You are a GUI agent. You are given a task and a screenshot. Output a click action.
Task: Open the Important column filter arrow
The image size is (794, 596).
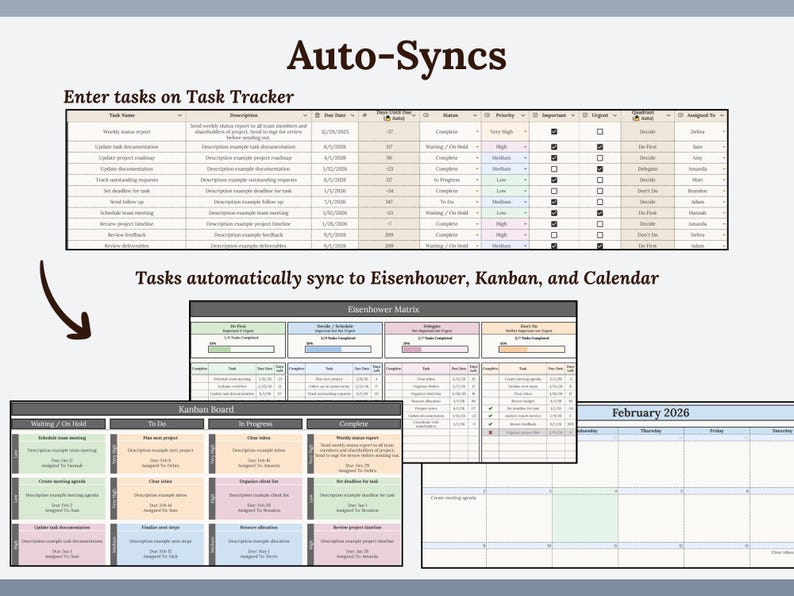coord(573,115)
